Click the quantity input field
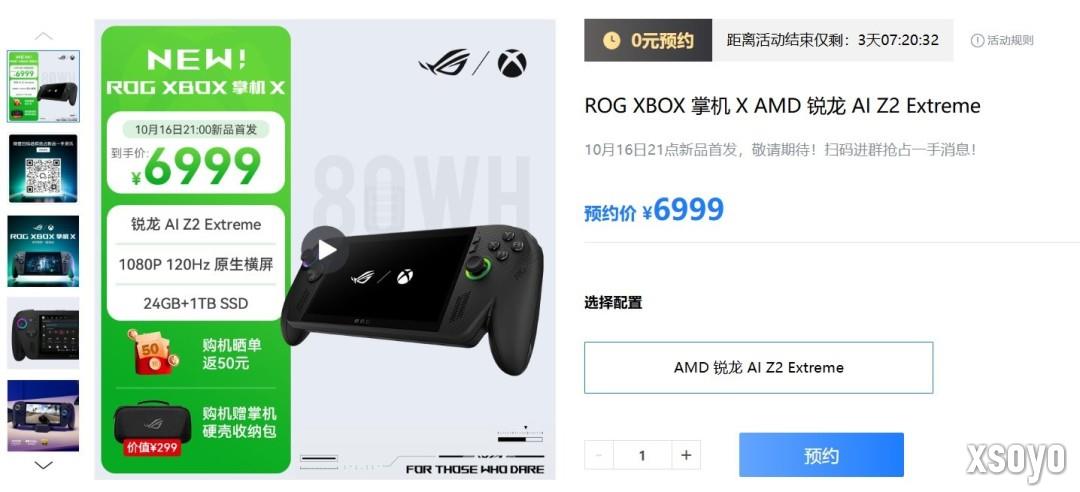This screenshot has height=492, width=1080. click(x=642, y=455)
